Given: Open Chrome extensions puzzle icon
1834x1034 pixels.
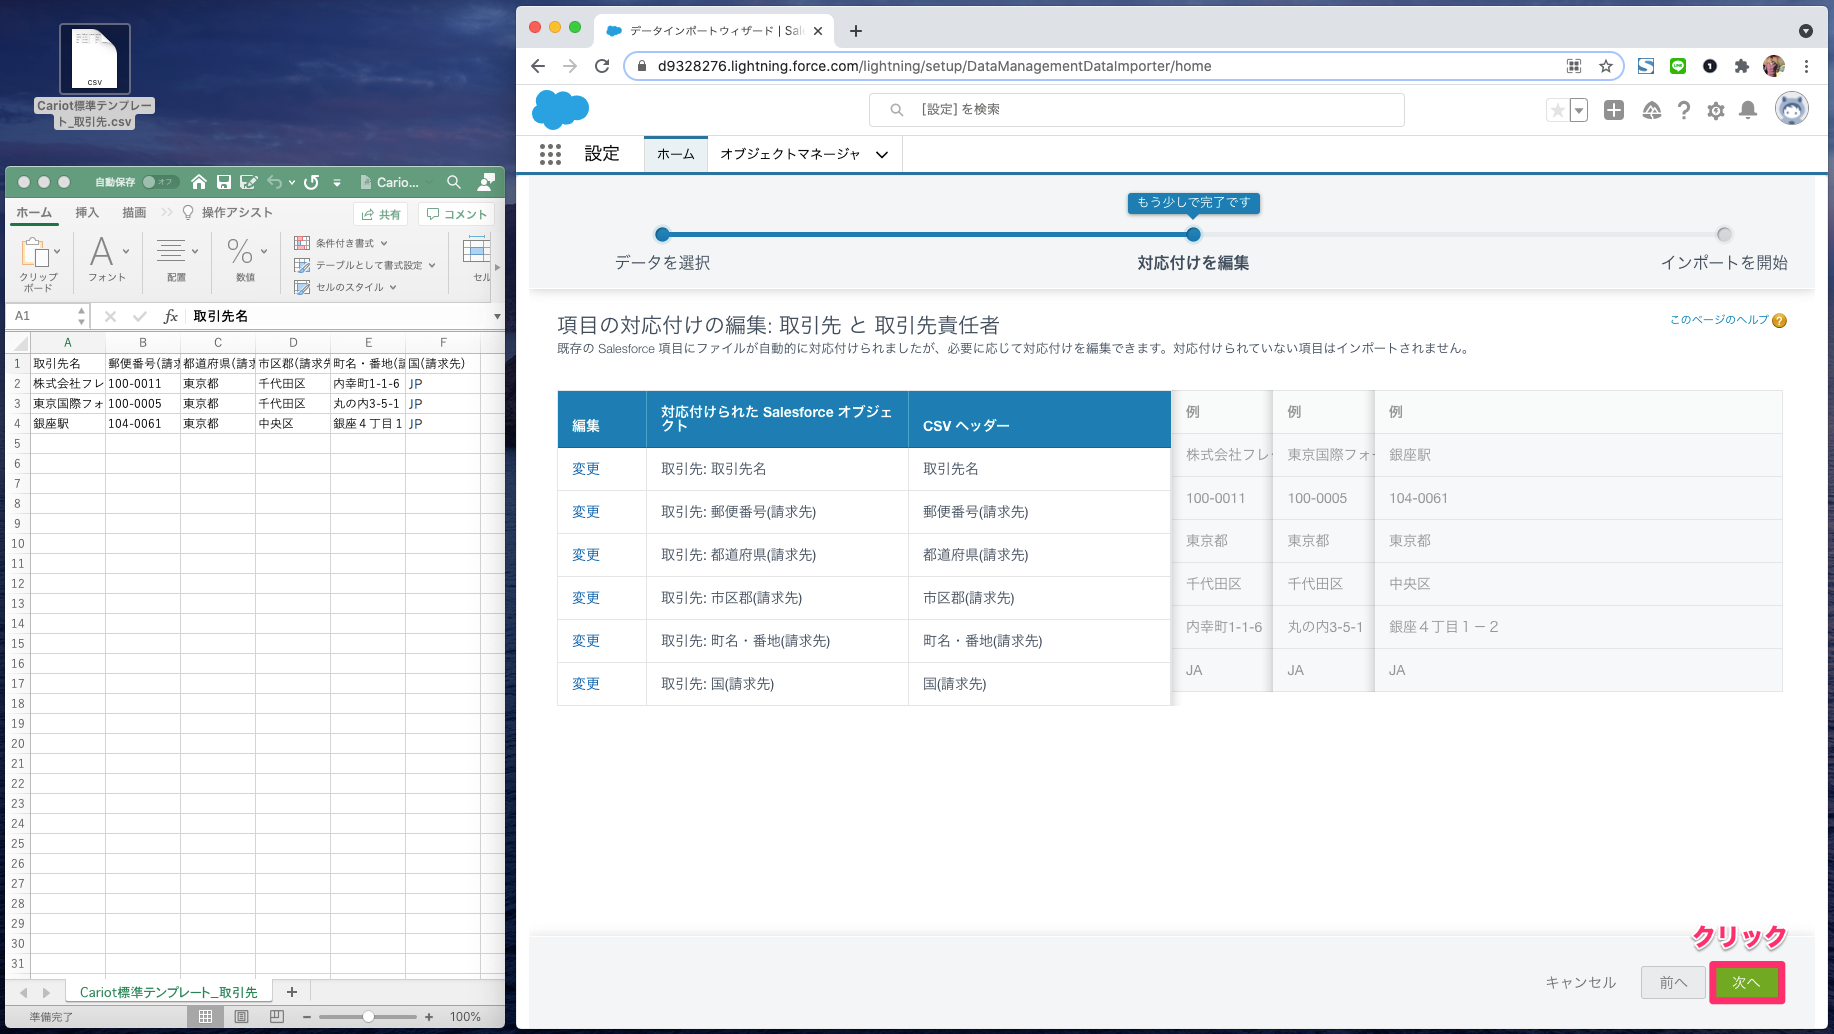Looking at the screenshot, I should (x=1742, y=66).
